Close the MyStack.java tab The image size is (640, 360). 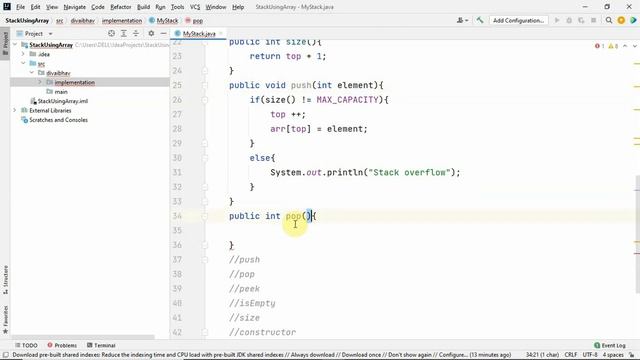[221, 33]
